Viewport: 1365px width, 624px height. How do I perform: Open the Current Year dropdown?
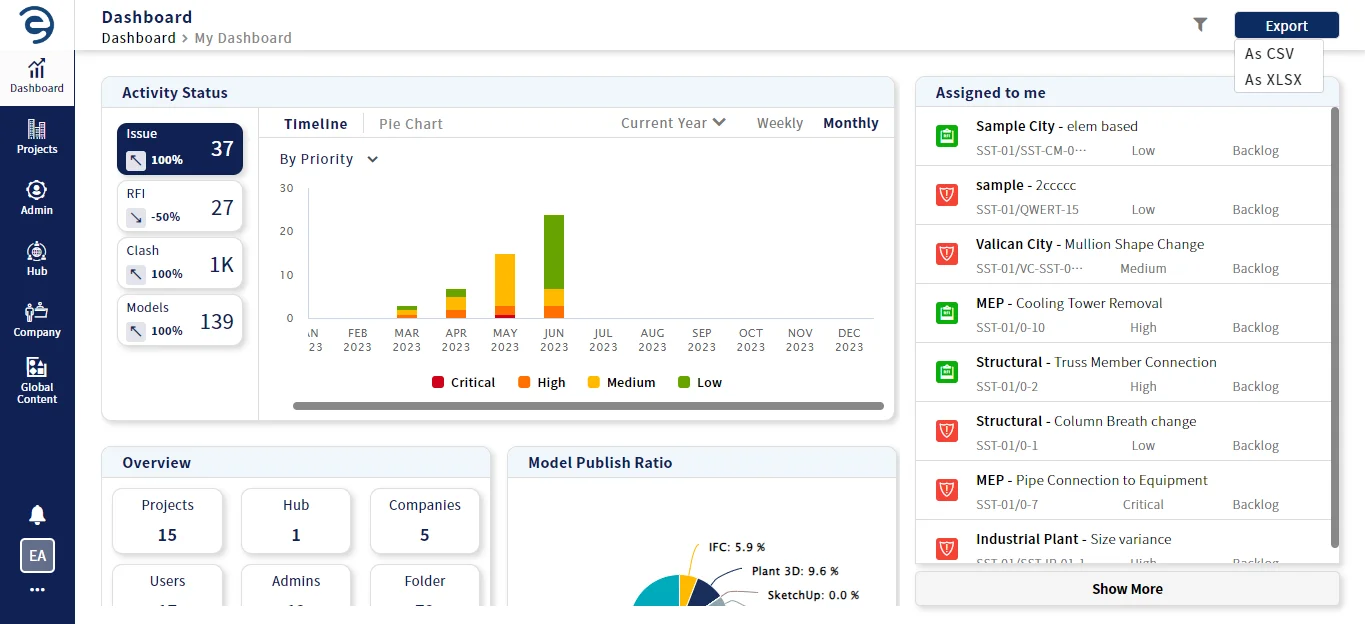click(x=673, y=123)
